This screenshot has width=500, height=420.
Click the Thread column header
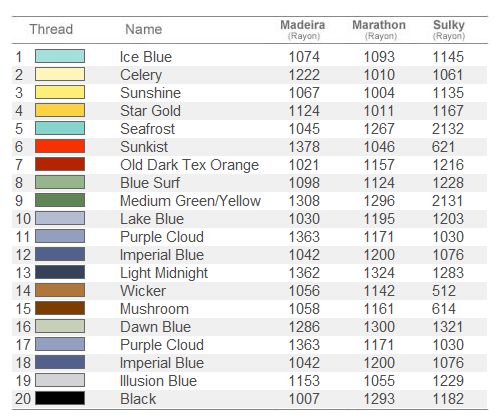point(51,29)
